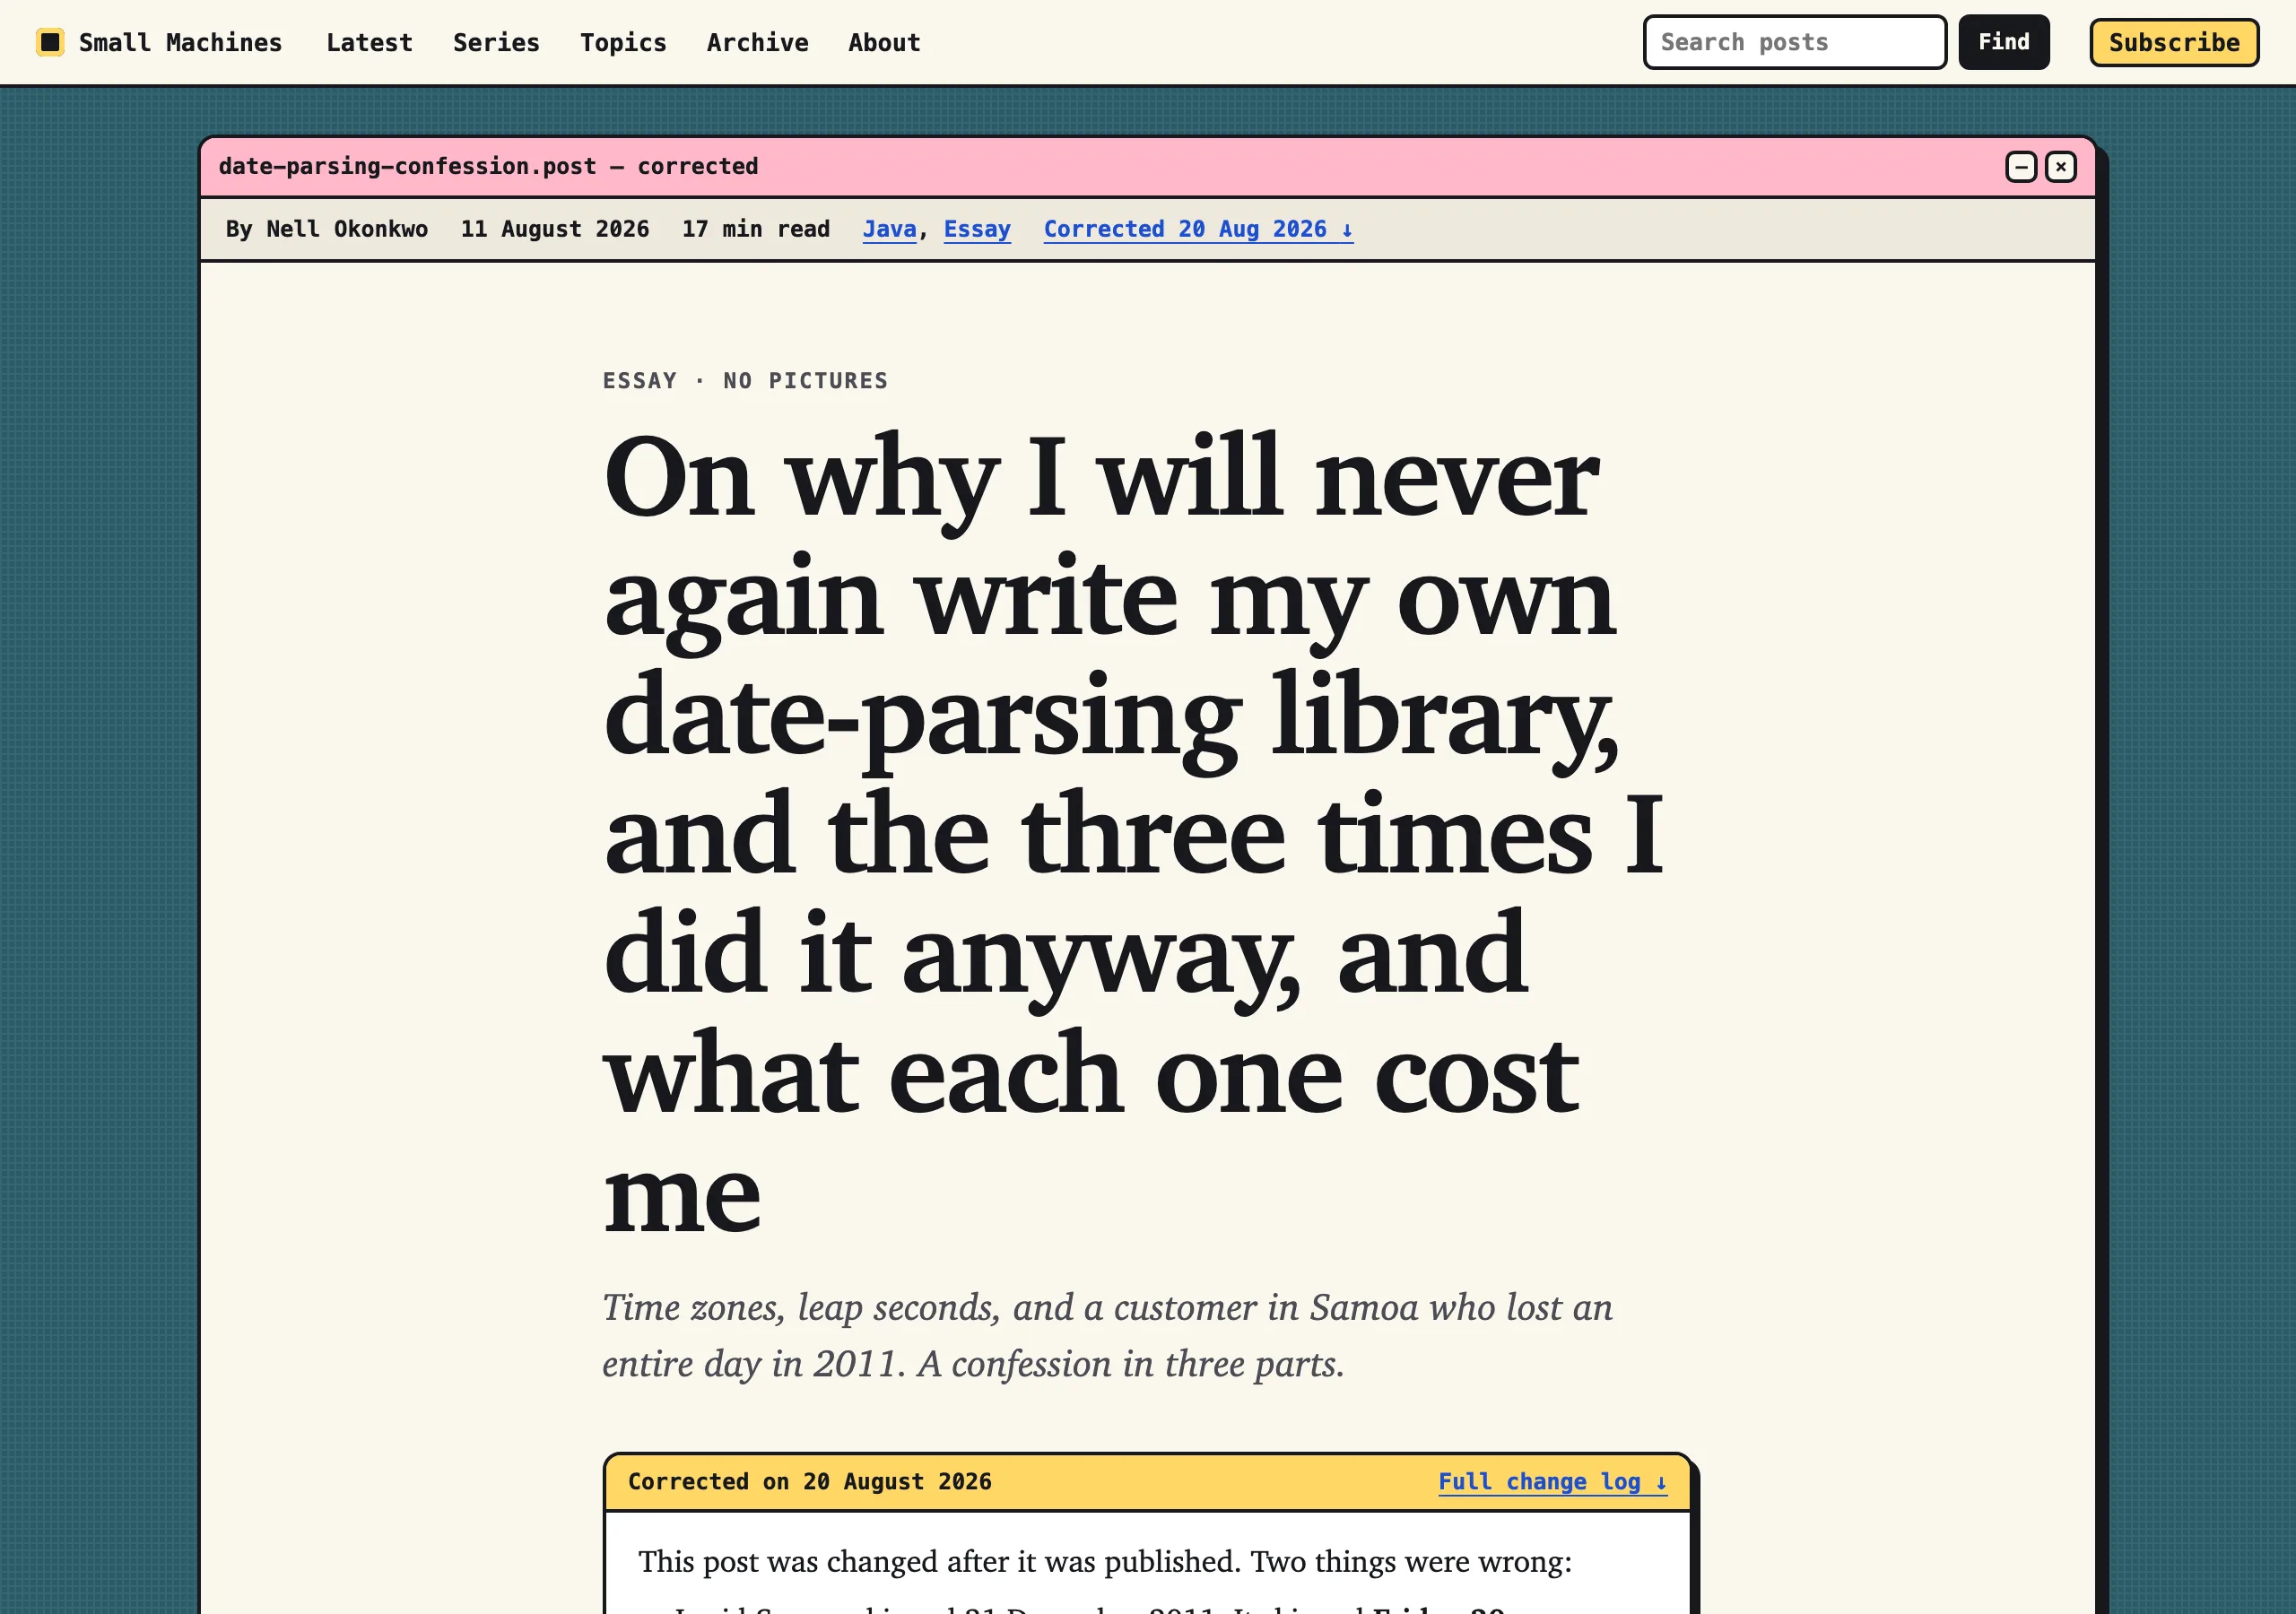The image size is (2296, 1614).
Task: Minimize the post window
Action: pyautogui.click(x=2021, y=167)
